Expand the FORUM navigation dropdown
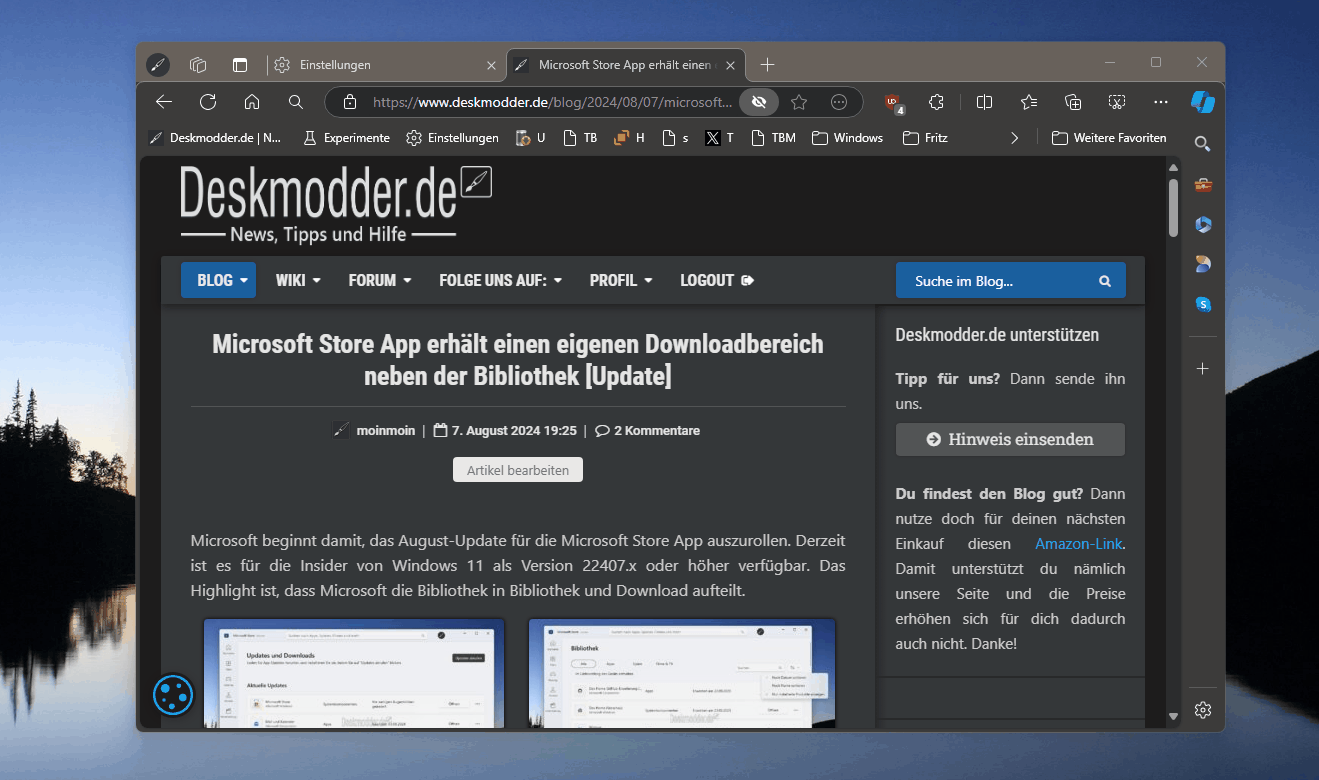 [x=380, y=280]
